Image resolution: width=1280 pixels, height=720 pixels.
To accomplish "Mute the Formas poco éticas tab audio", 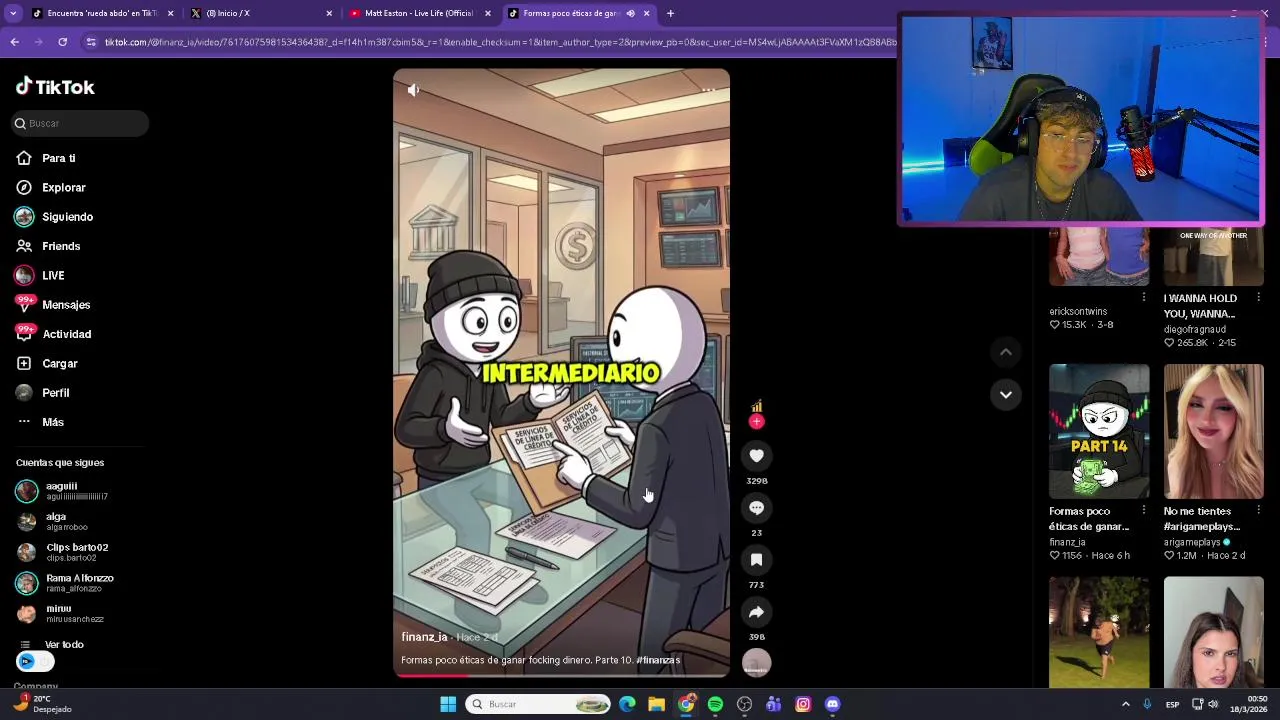I will [630, 13].
